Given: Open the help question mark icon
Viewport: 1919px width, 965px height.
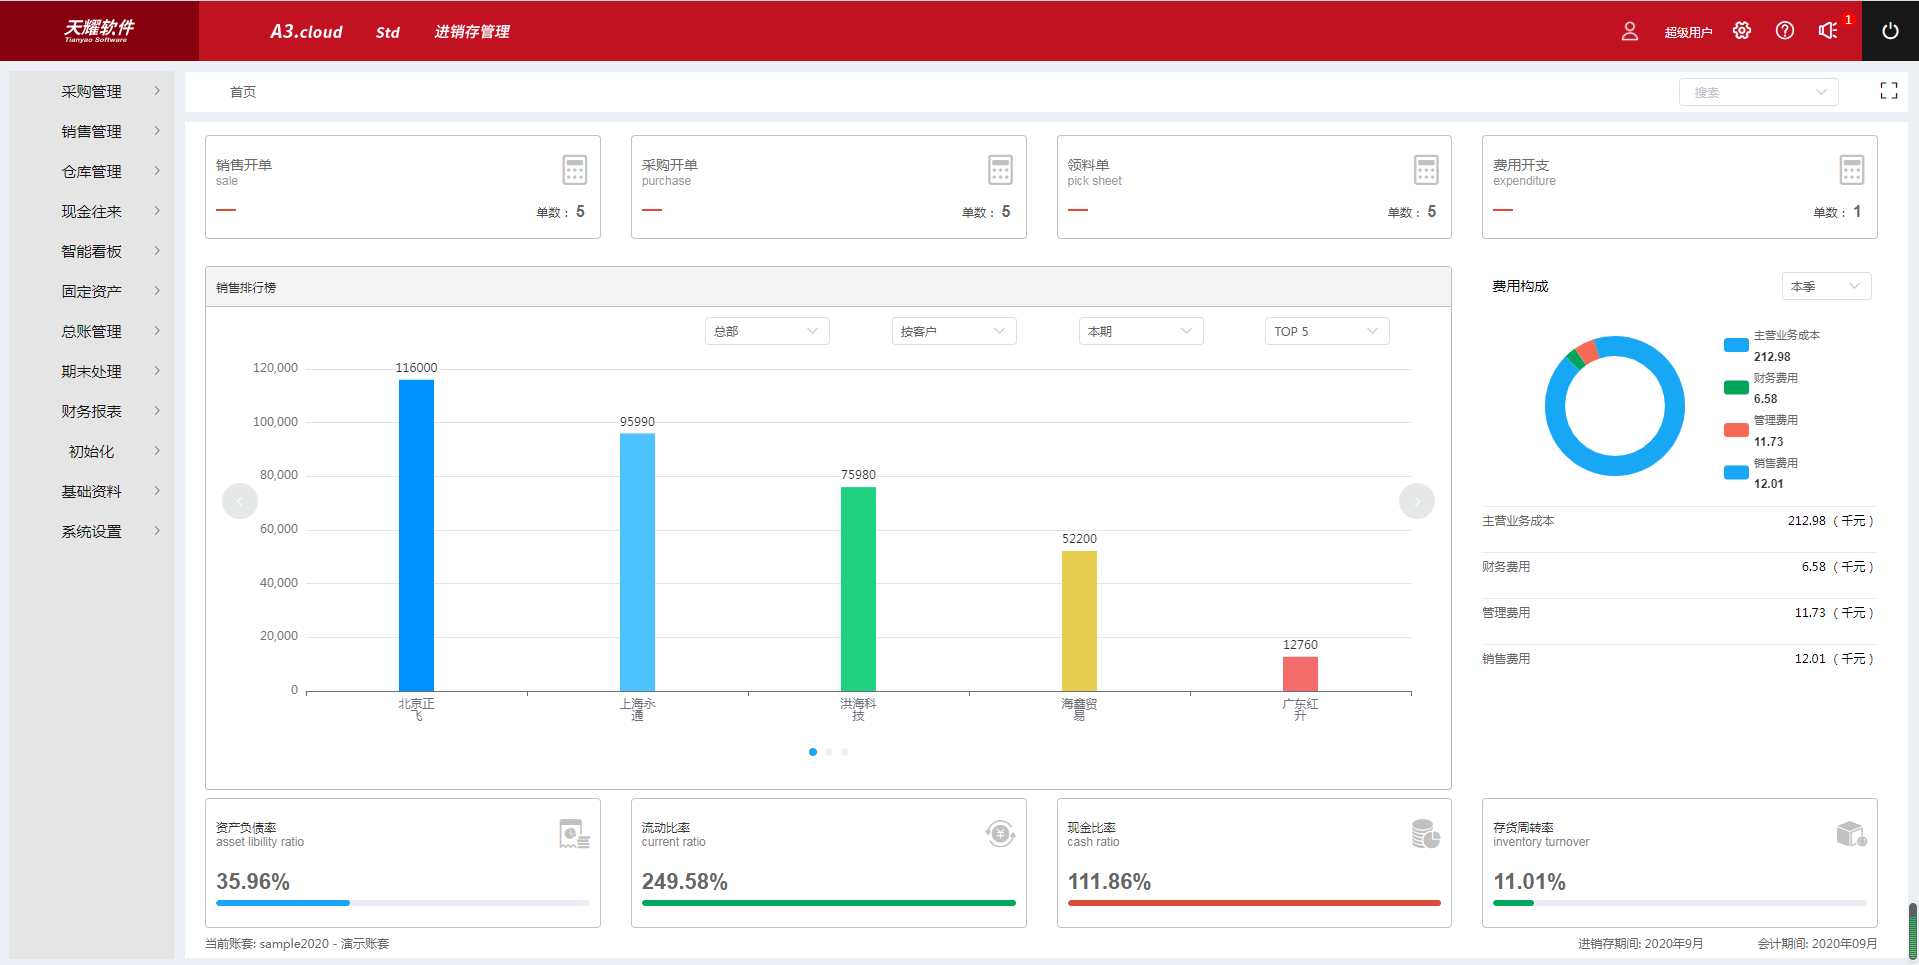Looking at the screenshot, I should (x=1784, y=31).
